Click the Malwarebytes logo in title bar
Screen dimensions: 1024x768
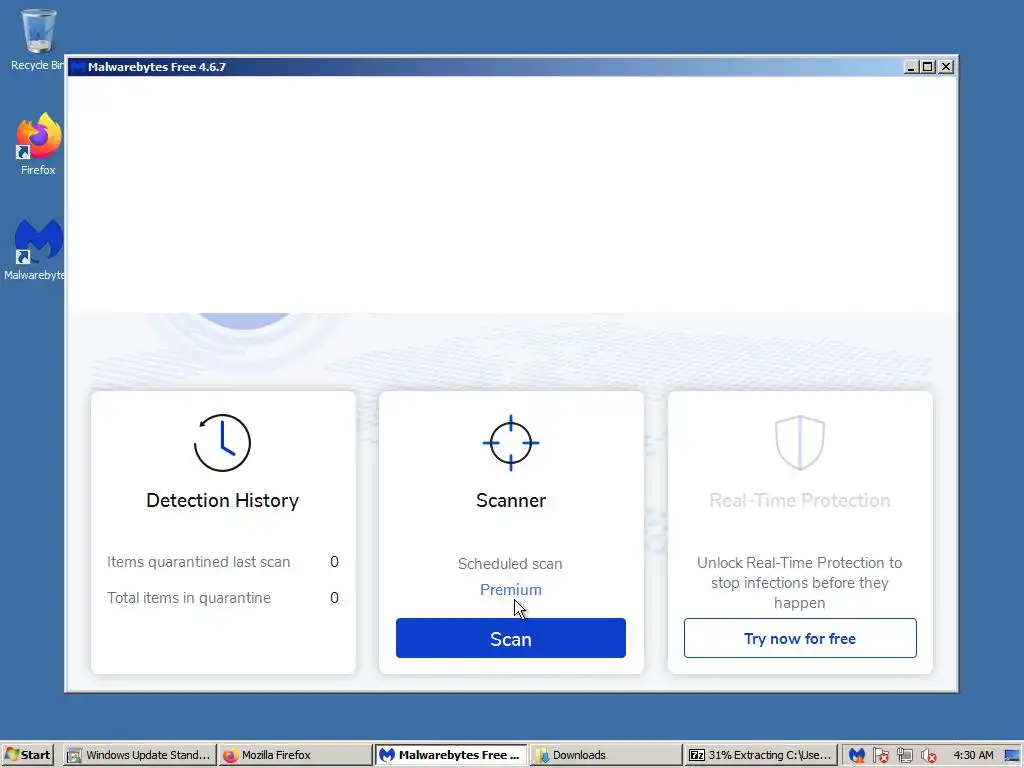[x=78, y=67]
